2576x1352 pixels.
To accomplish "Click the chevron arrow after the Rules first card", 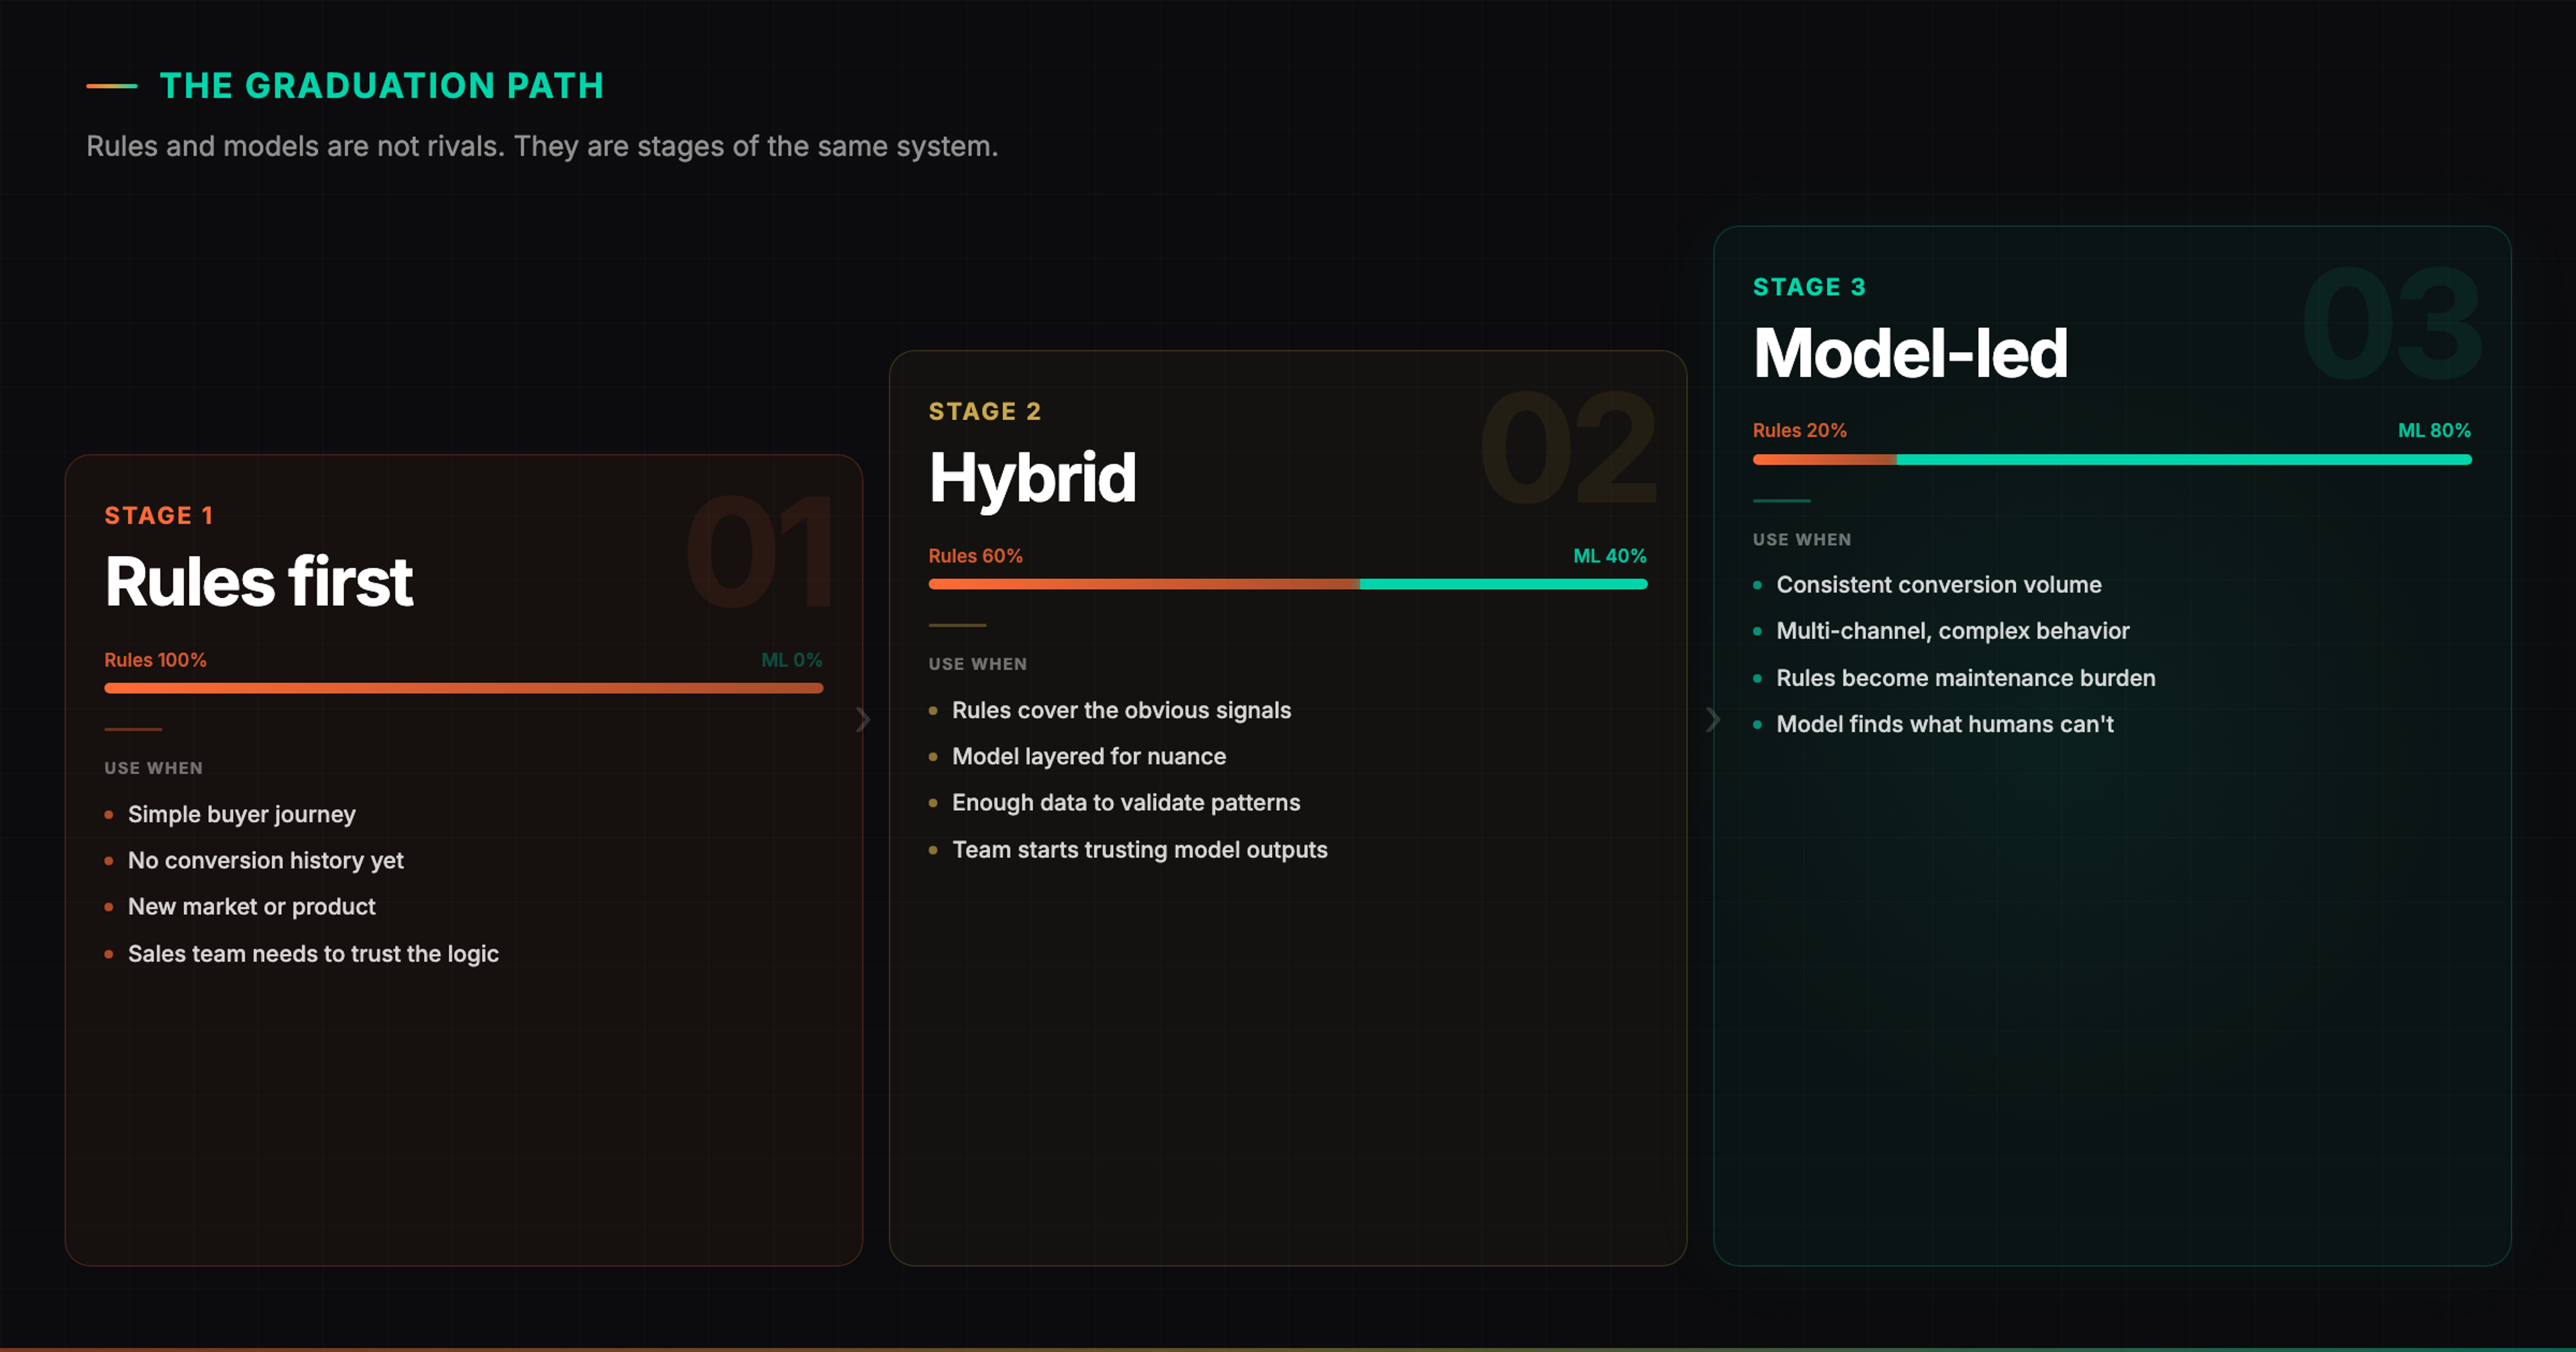I will [863, 720].
